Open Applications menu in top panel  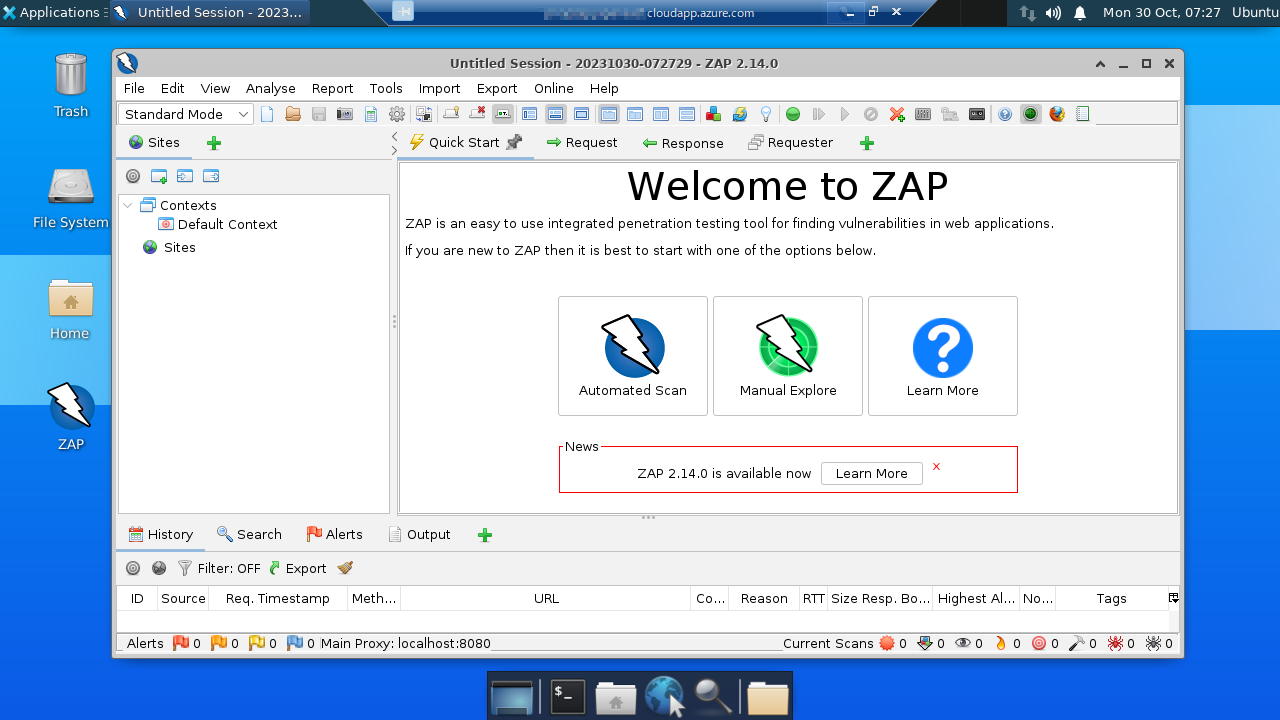pos(52,12)
